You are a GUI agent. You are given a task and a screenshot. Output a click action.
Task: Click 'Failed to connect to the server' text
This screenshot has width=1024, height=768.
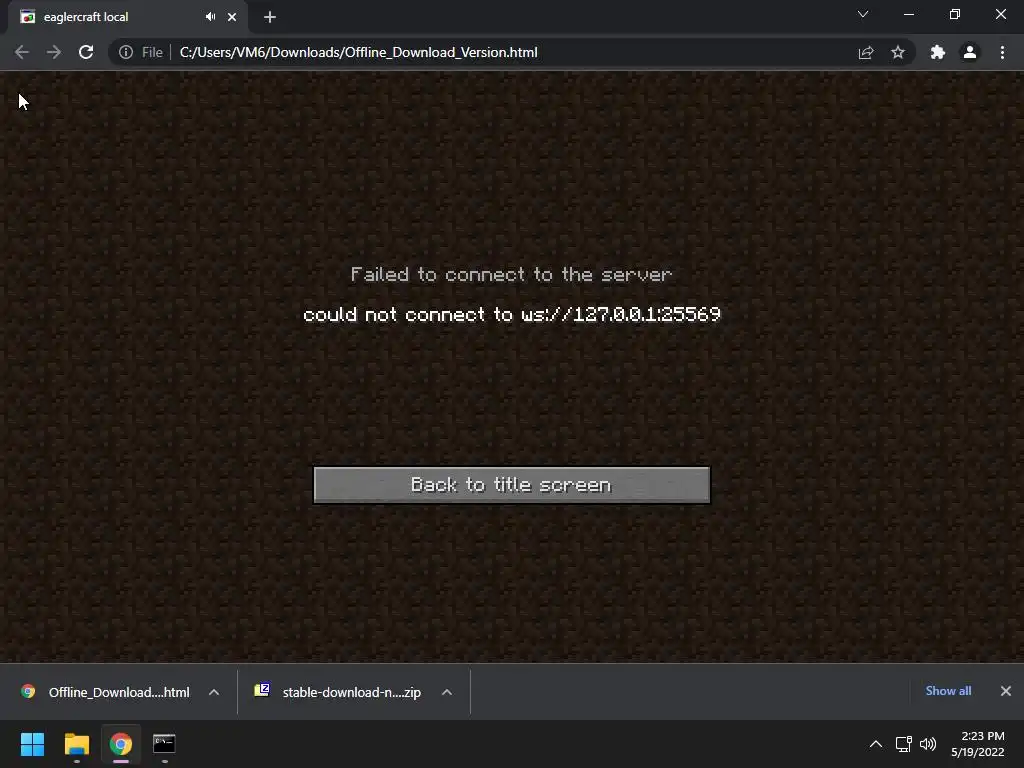(511, 274)
